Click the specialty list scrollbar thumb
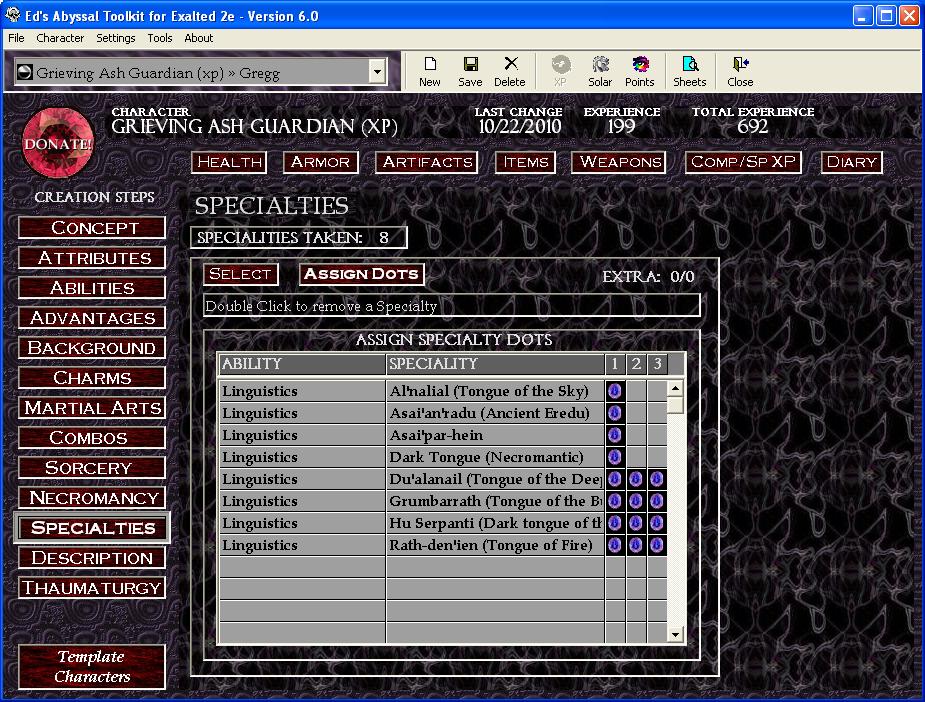The height and width of the screenshot is (702, 925). 675,405
